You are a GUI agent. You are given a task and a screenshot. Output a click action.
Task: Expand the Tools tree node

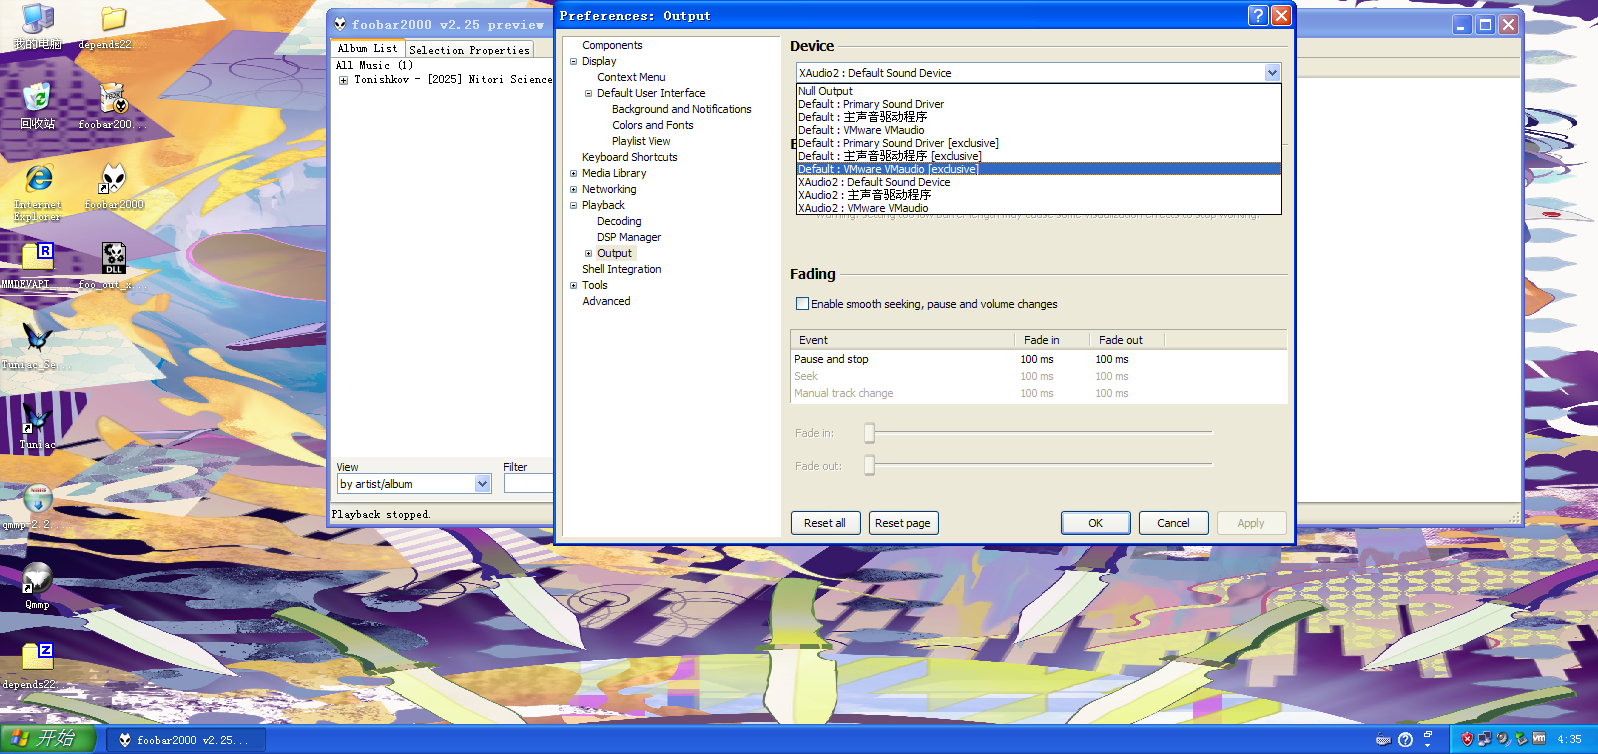(x=574, y=285)
